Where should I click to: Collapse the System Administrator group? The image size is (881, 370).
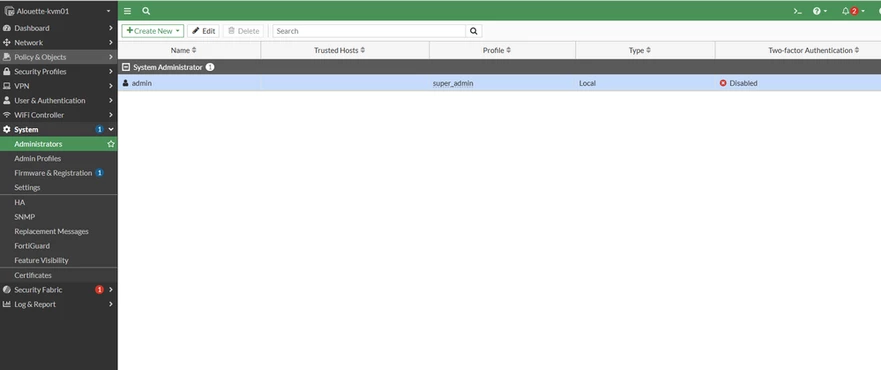pyautogui.click(x=126, y=67)
